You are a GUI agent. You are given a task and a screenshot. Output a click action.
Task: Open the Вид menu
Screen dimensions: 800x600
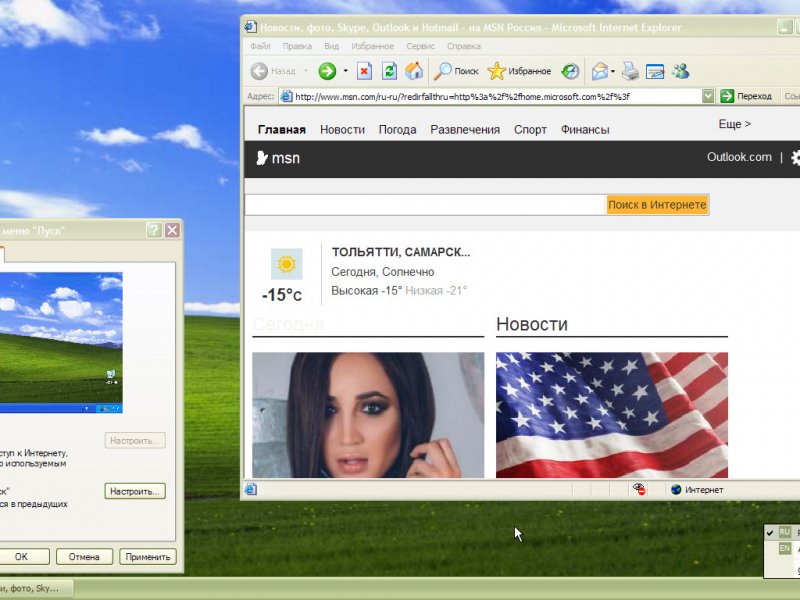point(332,46)
